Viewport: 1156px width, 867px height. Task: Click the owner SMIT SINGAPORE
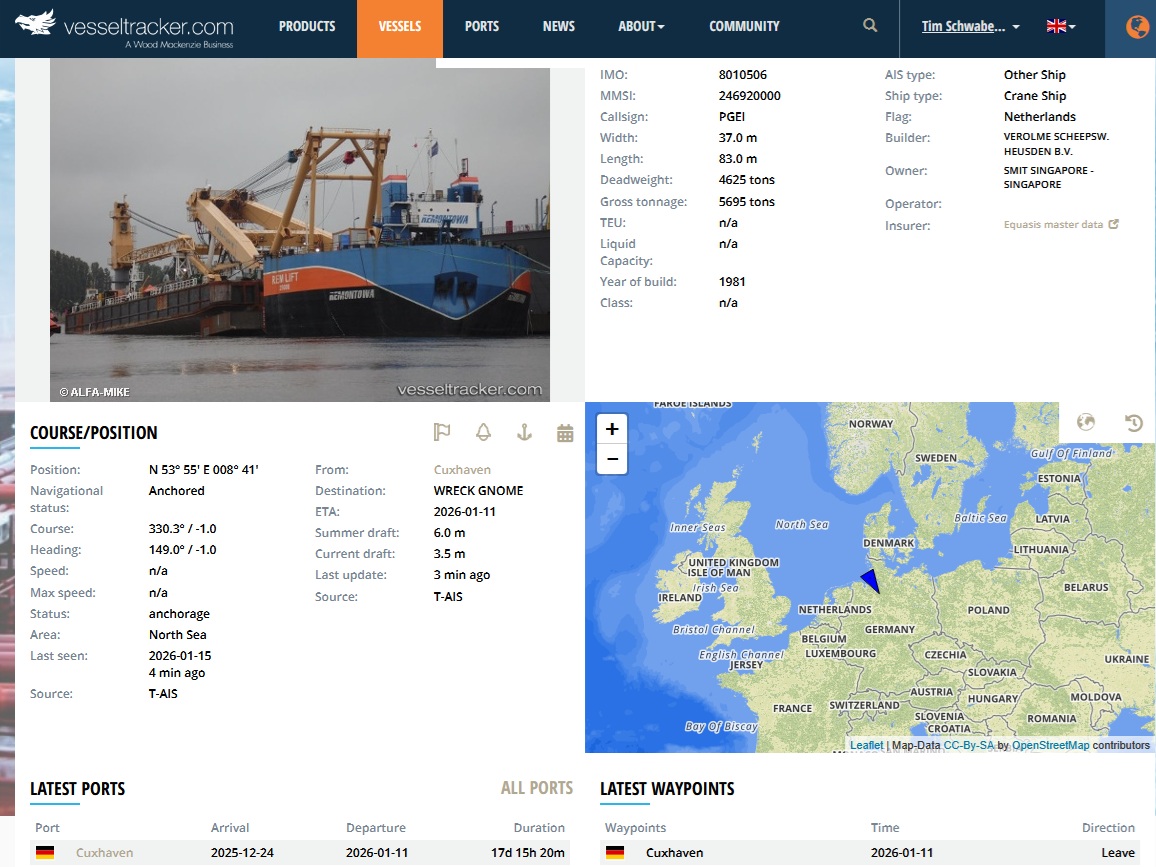click(1048, 177)
